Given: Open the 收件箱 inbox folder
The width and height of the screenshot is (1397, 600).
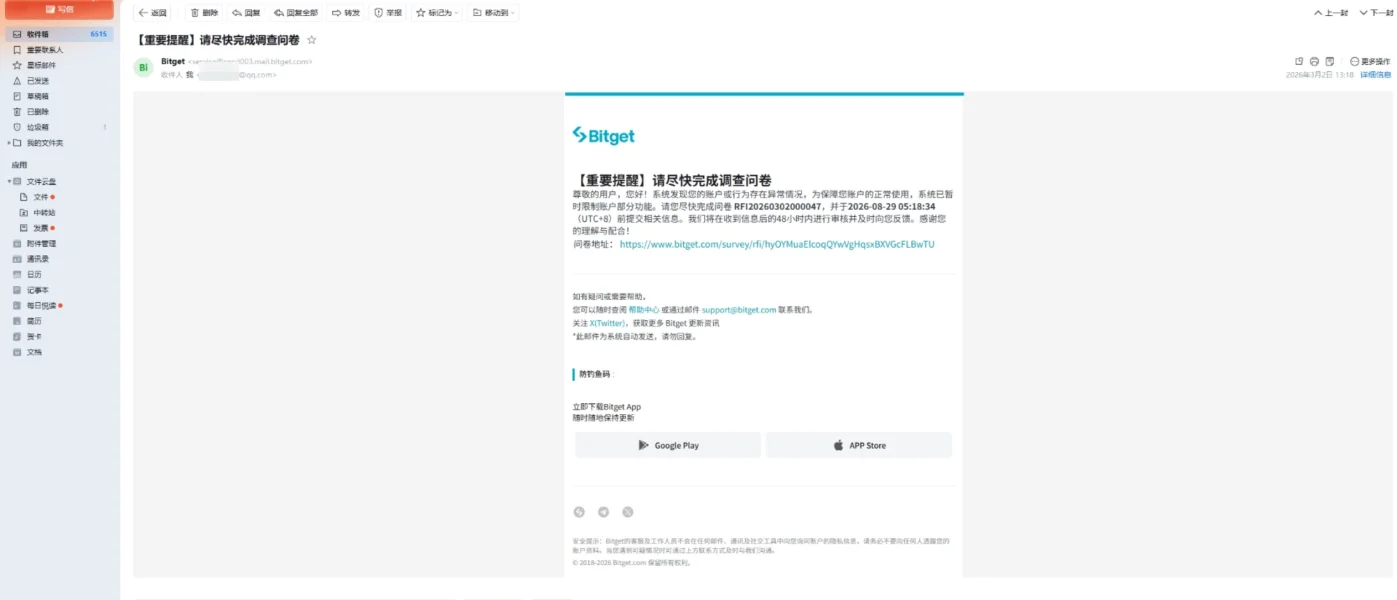Looking at the screenshot, I should tap(59, 34).
